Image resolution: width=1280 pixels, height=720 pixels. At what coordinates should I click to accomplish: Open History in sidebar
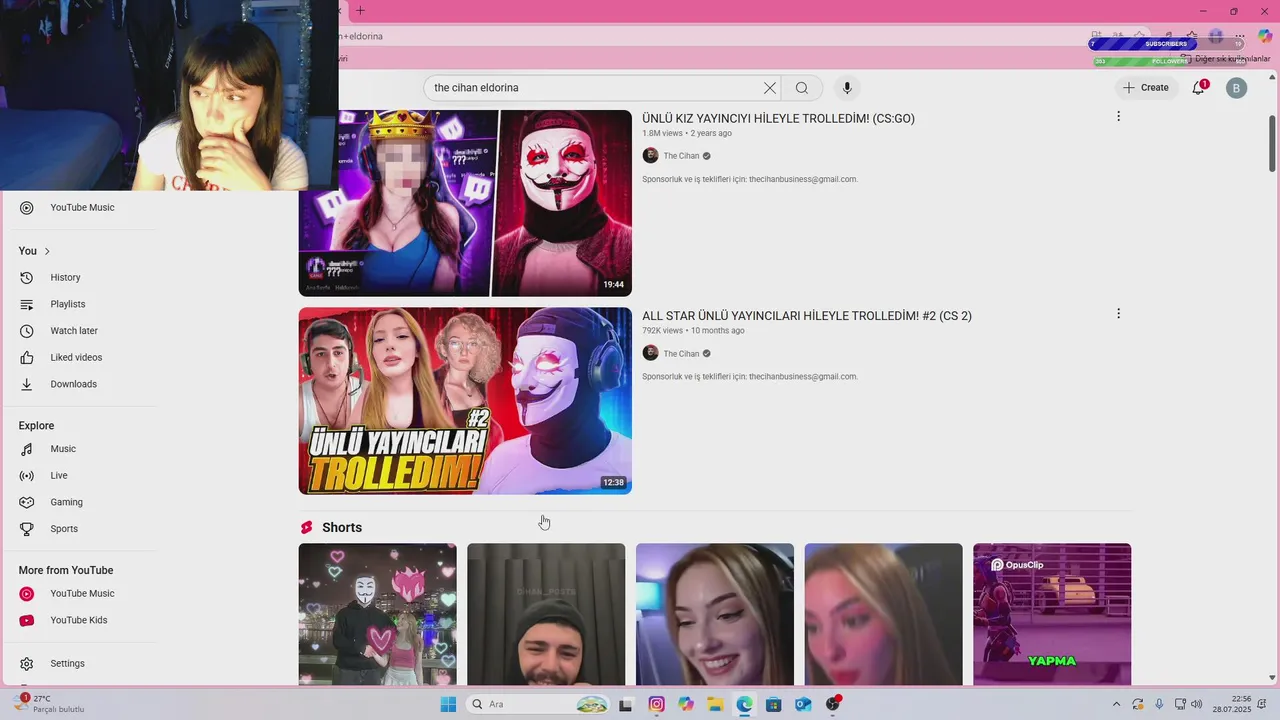coord(65,278)
